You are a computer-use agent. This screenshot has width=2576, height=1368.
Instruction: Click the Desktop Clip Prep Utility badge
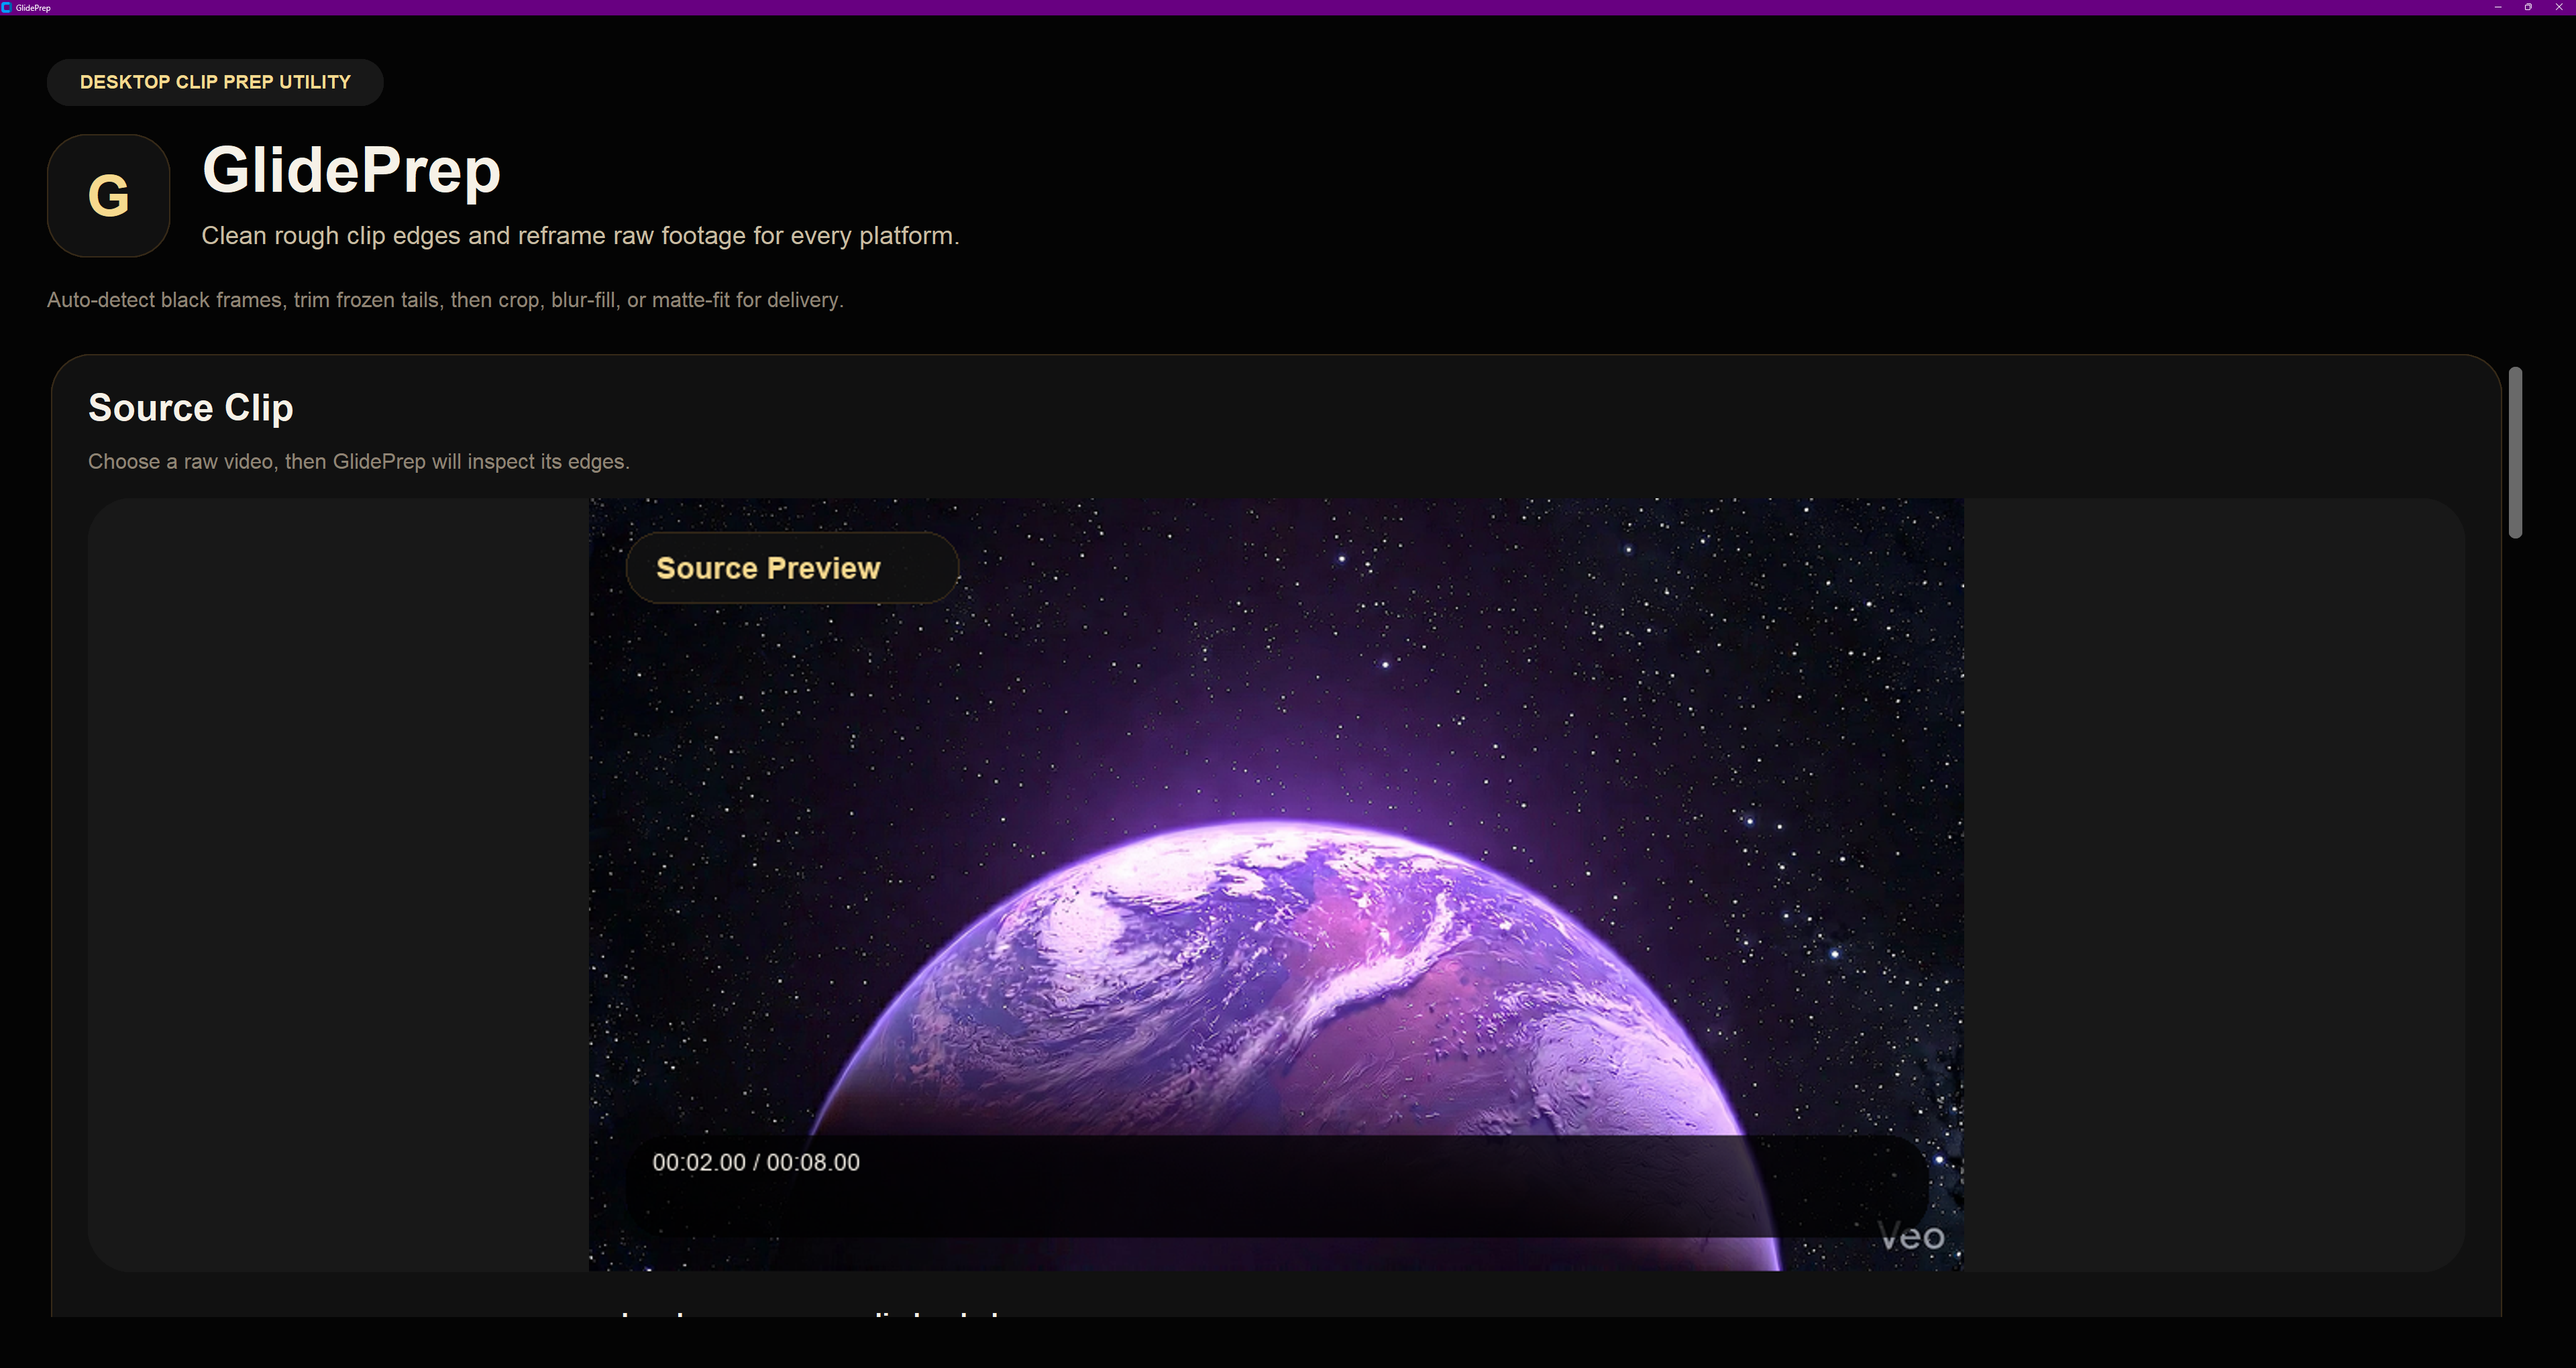tap(215, 82)
